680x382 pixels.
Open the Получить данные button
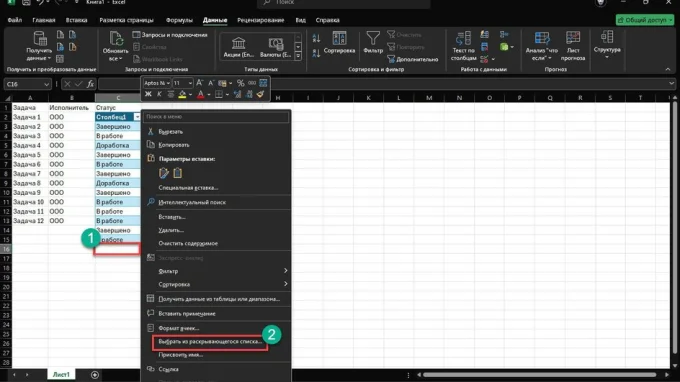coord(39,46)
